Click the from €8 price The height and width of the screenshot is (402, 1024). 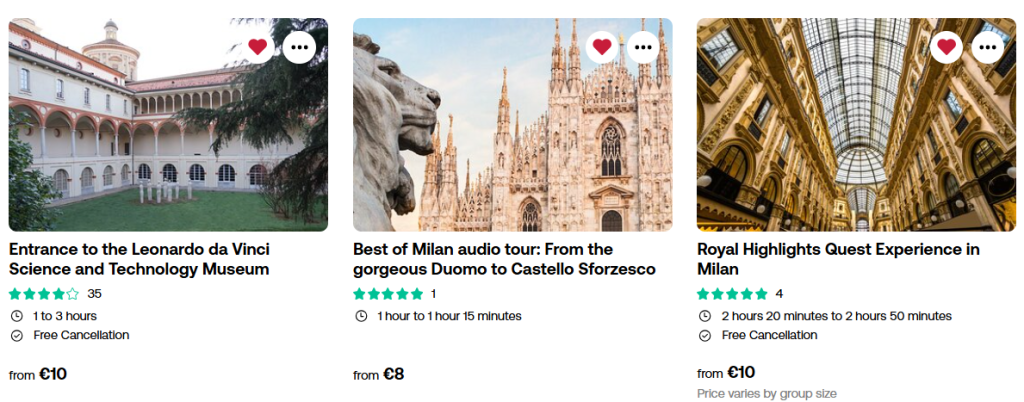(x=379, y=375)
